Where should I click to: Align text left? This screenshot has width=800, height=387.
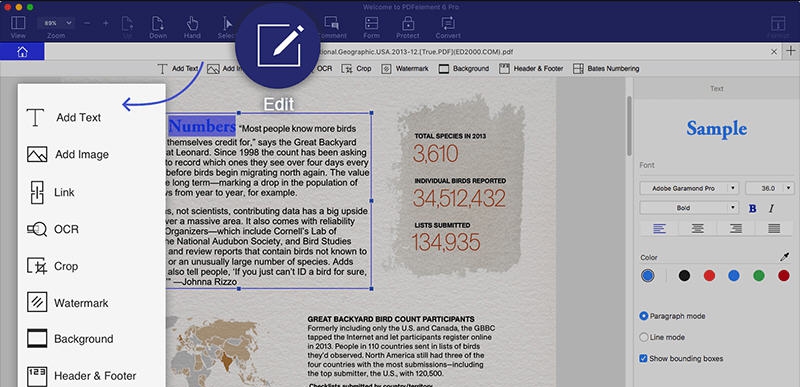[659, 228]
